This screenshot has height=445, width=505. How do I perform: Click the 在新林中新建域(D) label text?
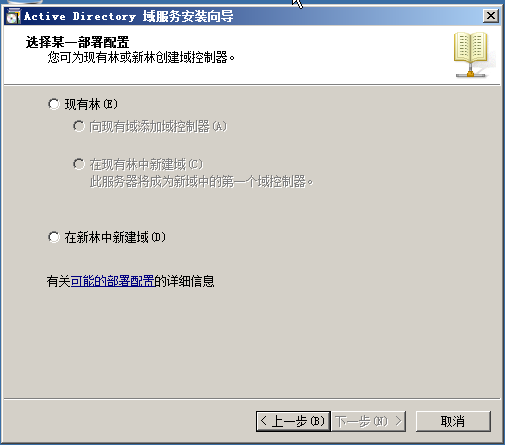115,237
